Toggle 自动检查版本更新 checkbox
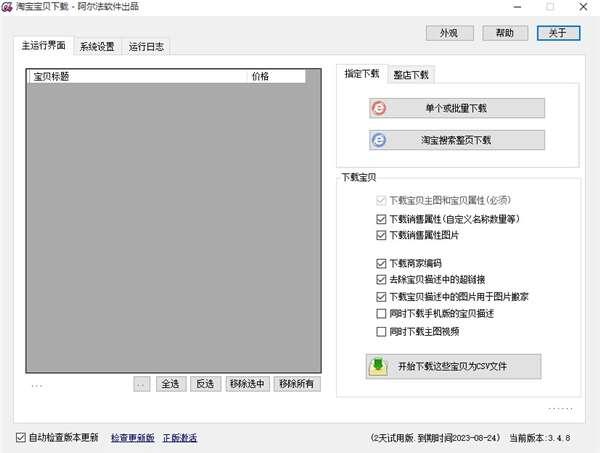The height and width of the screenshot is (453, 600). pos(21,437)
